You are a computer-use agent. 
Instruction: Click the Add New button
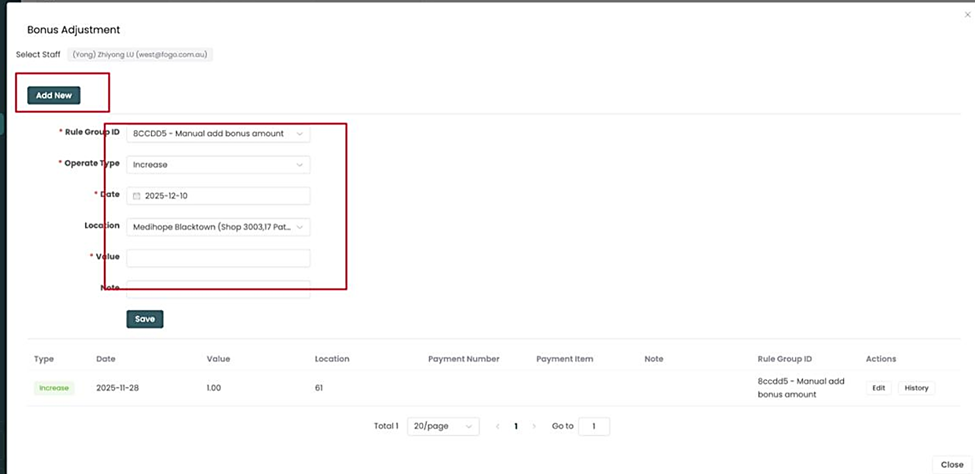pyautogui.click(x=54, y=95)
